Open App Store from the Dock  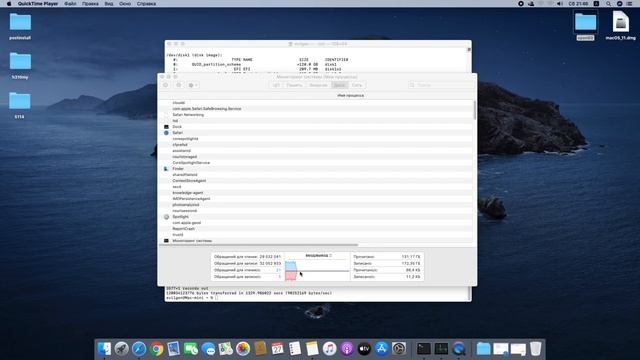pyautogui.click(x=382, y=349)
